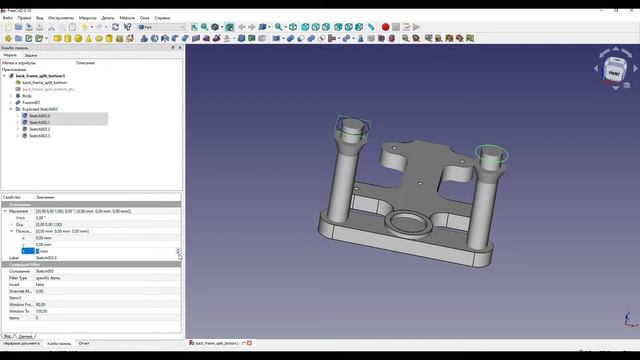Insert a yellow Box primitive

58,38
